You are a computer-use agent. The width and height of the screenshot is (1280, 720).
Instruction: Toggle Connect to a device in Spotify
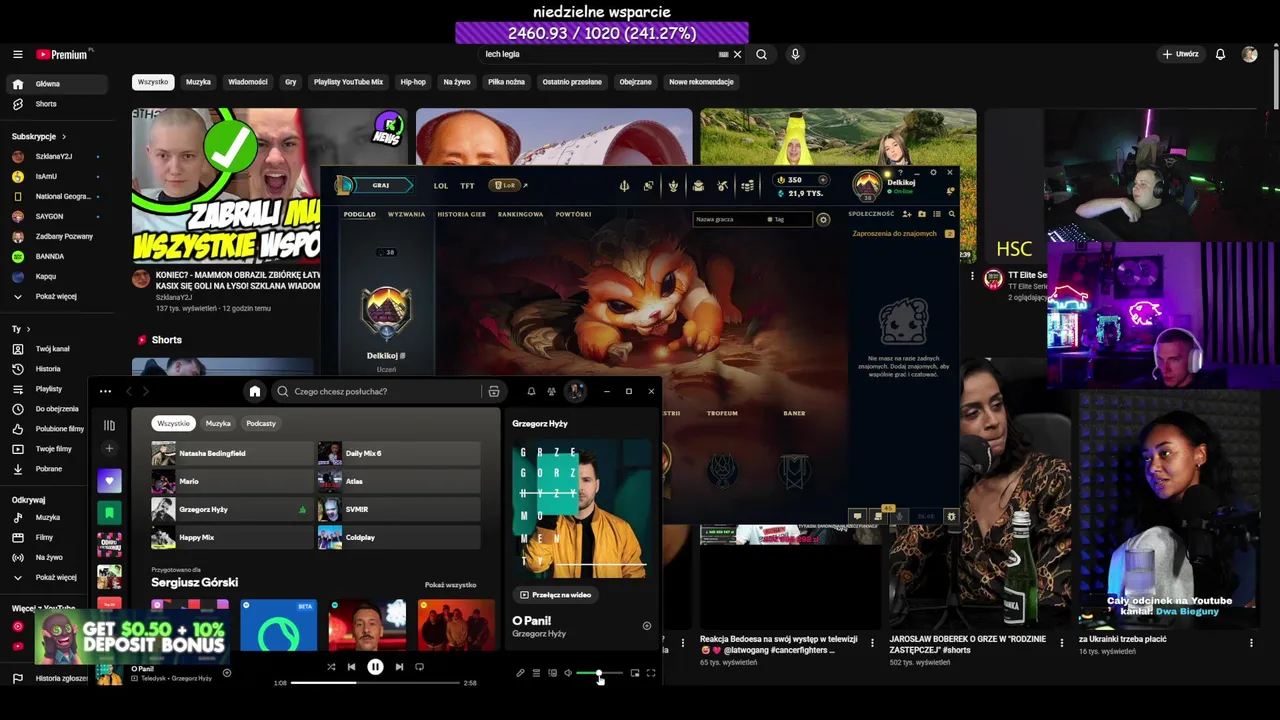552,673
